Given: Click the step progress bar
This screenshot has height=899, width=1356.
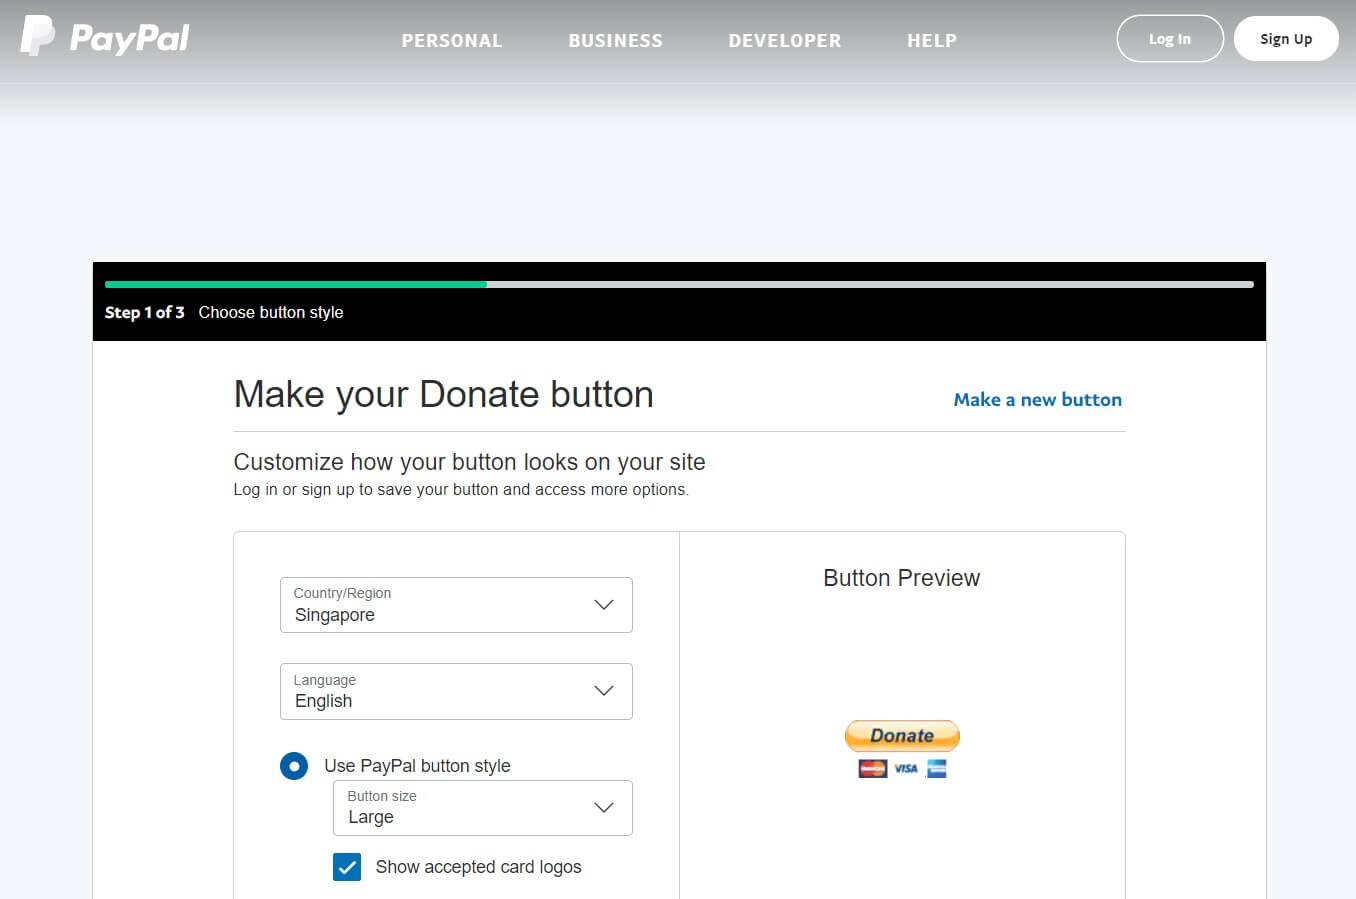Looking at the screenshot, I should (679, 284).
